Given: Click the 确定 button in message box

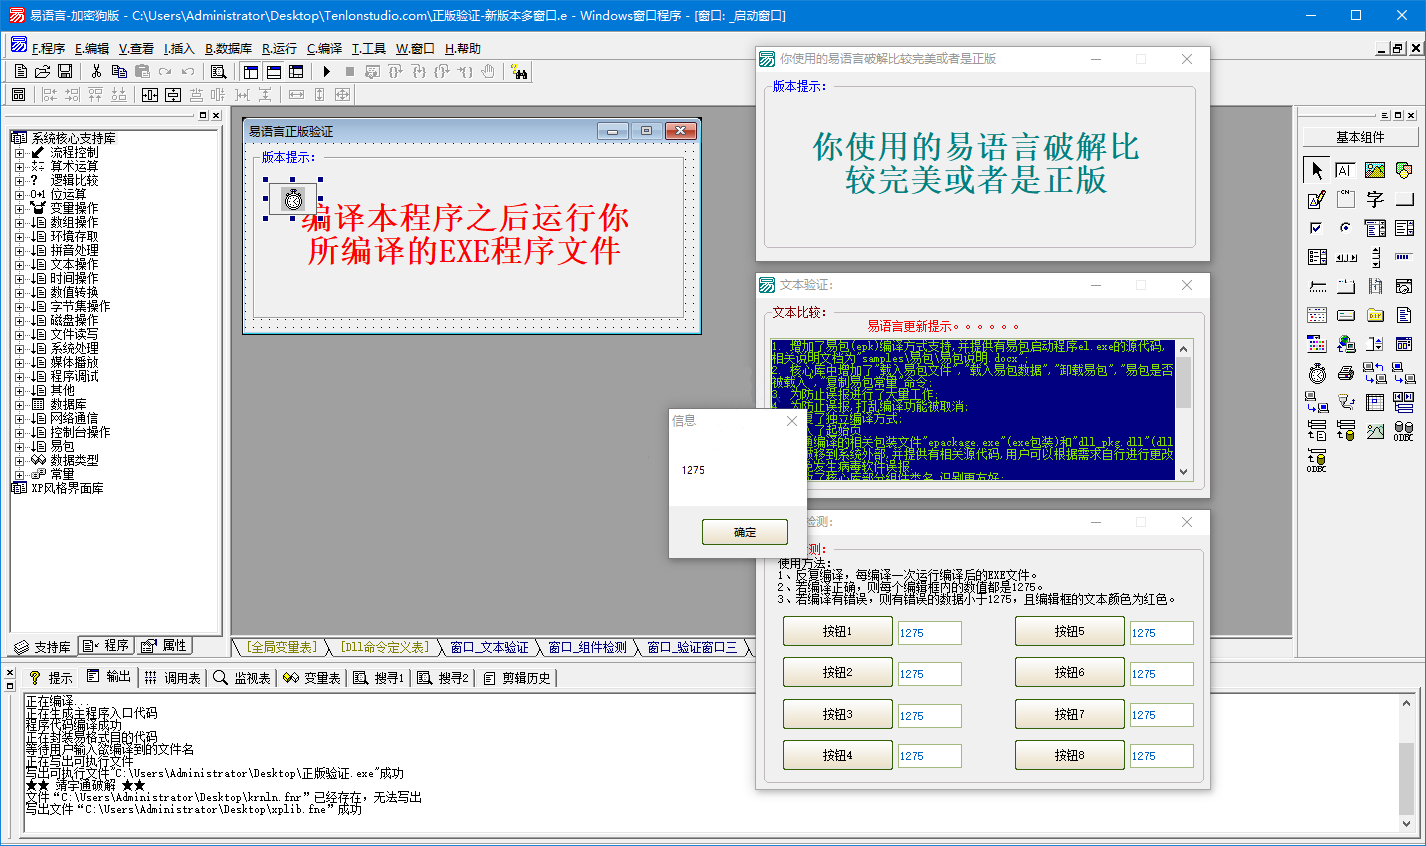Looking at the screenshot, I should pyautogui.click(x=744, y=532).
